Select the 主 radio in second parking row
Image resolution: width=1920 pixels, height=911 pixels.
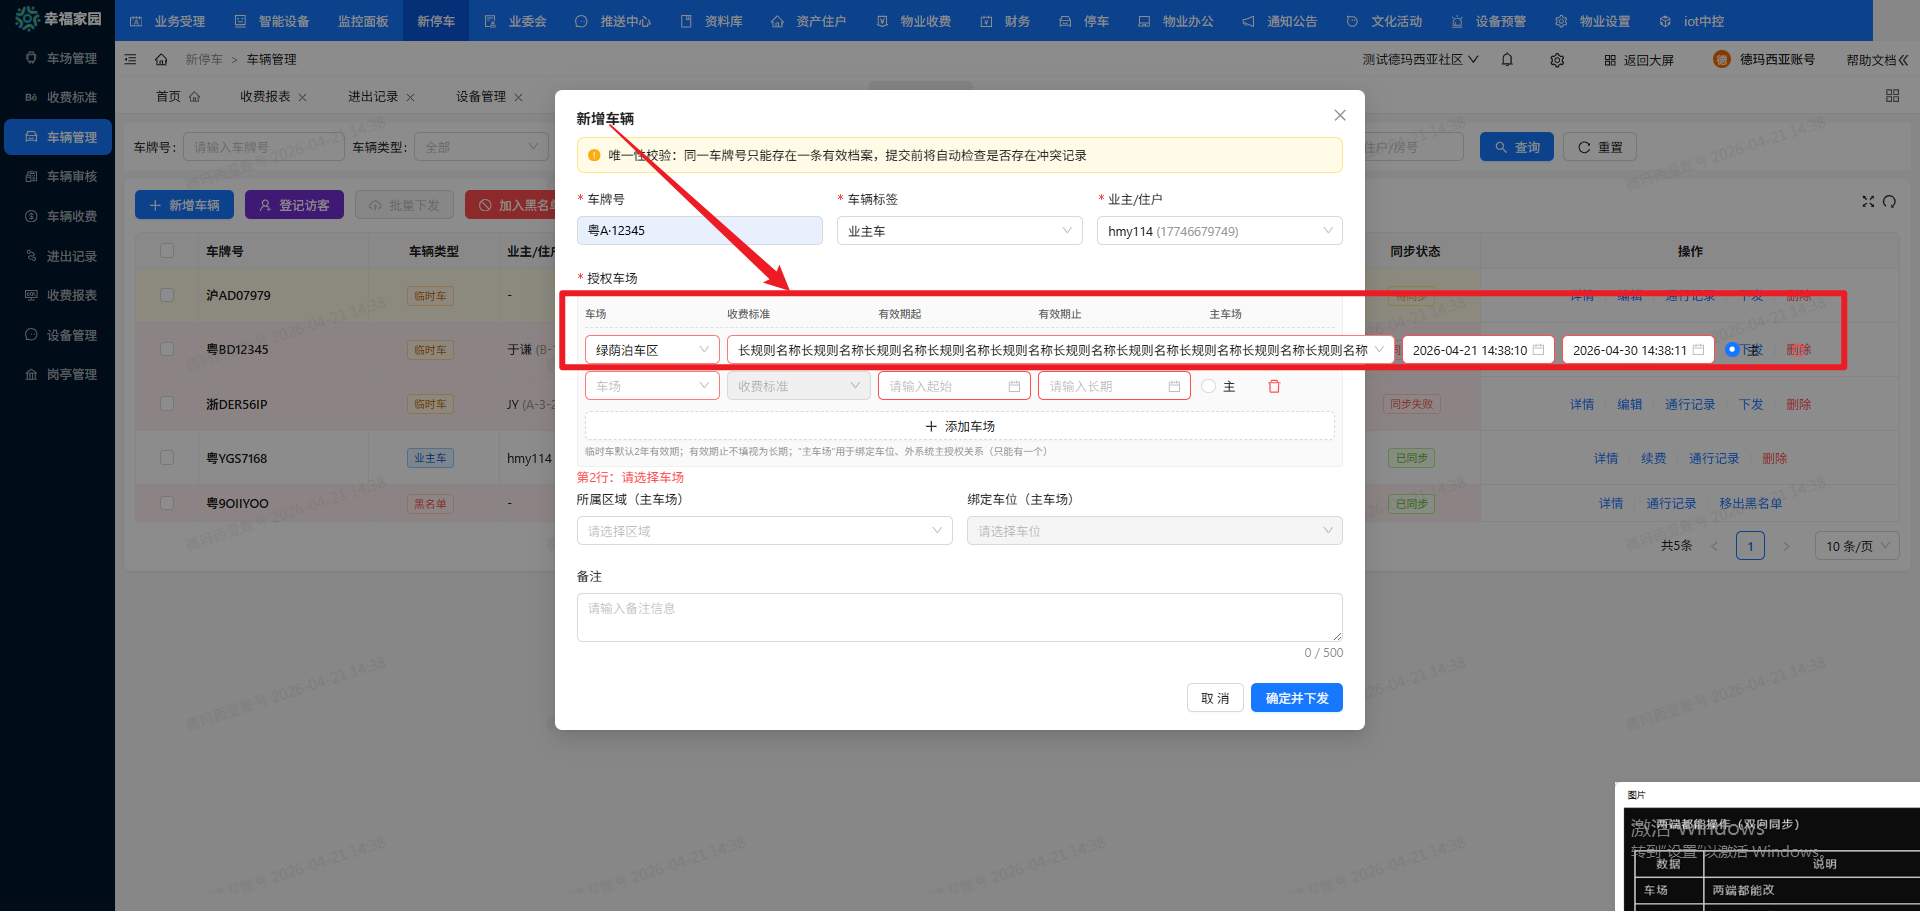tap(1209, 387)
